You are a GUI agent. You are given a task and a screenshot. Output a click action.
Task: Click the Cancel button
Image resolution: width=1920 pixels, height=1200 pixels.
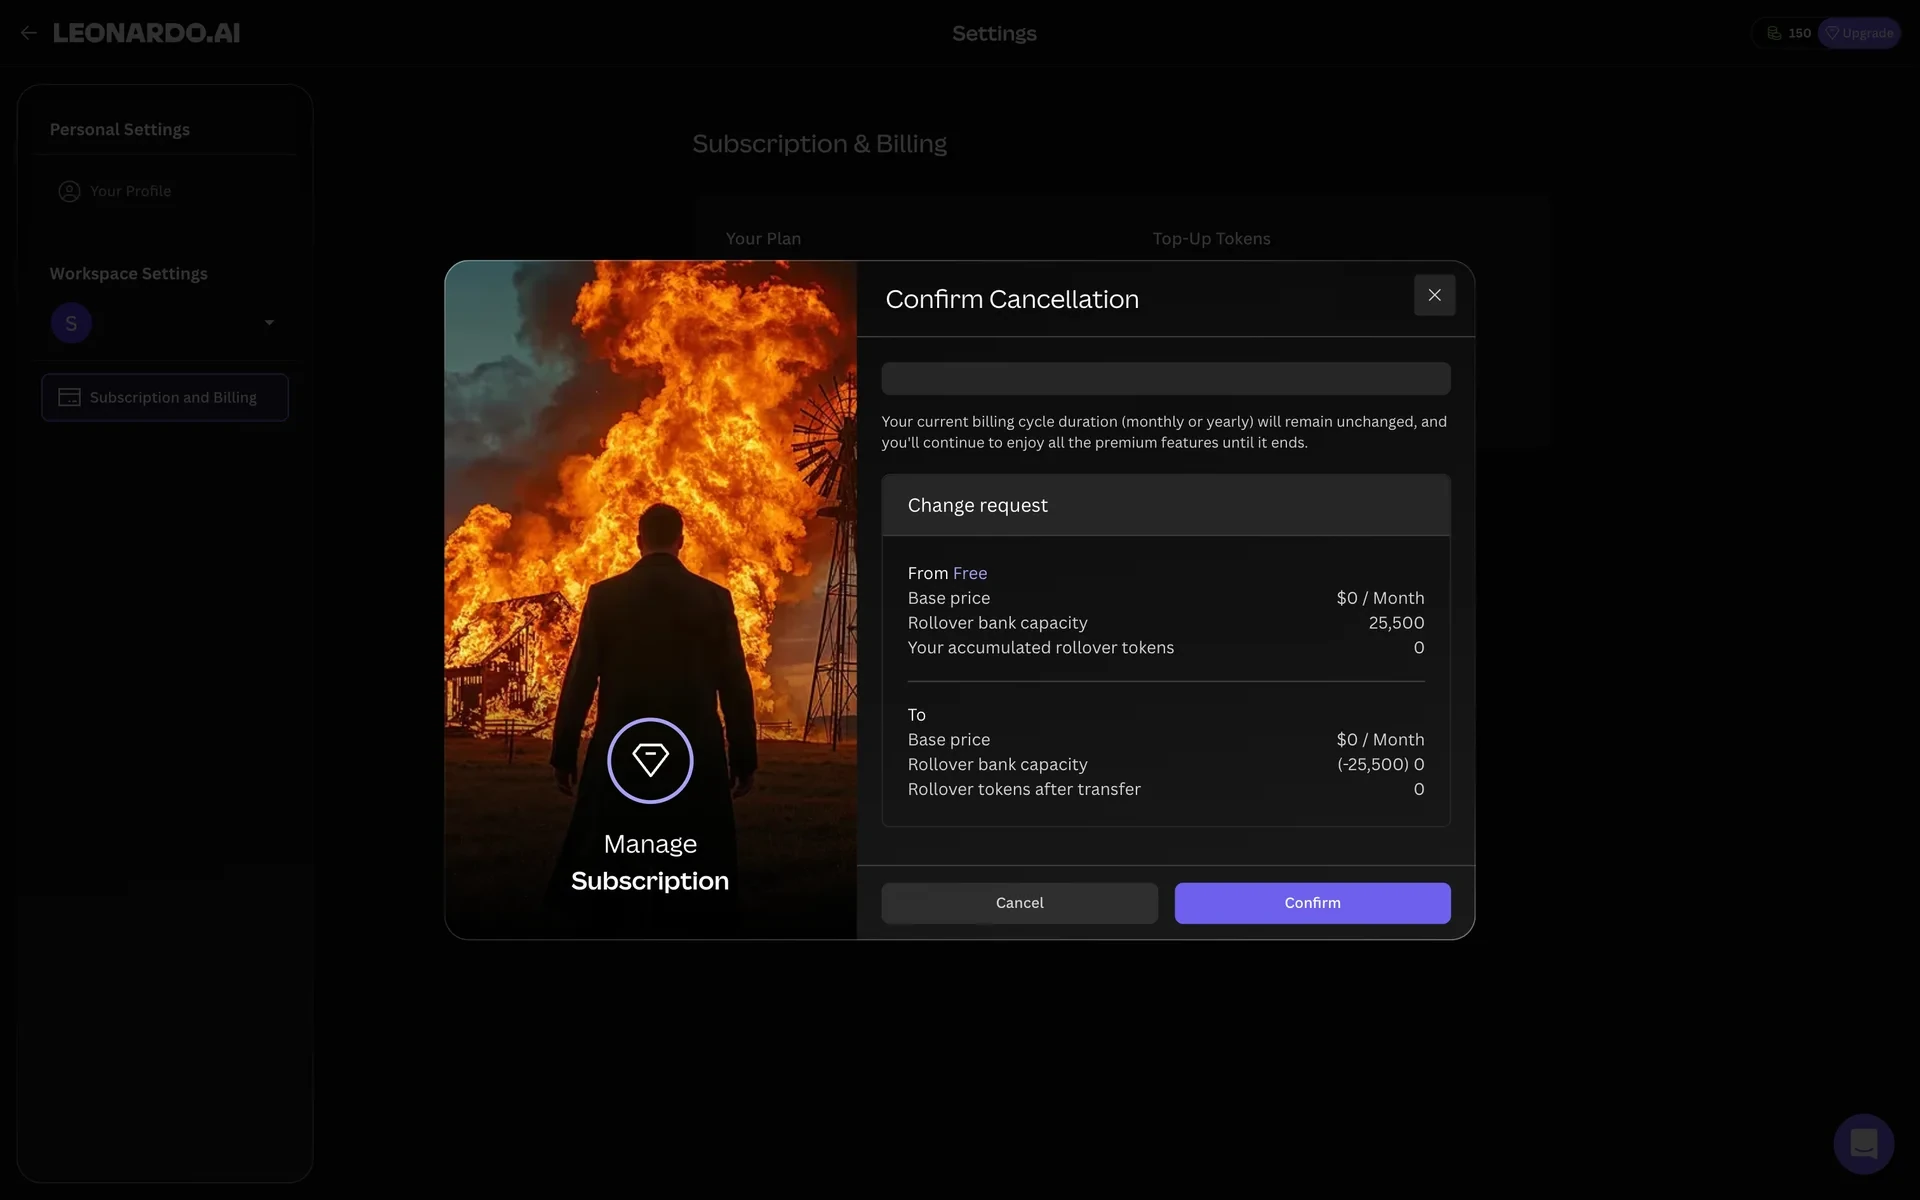pyautogui.click(x=1019, y=903)
